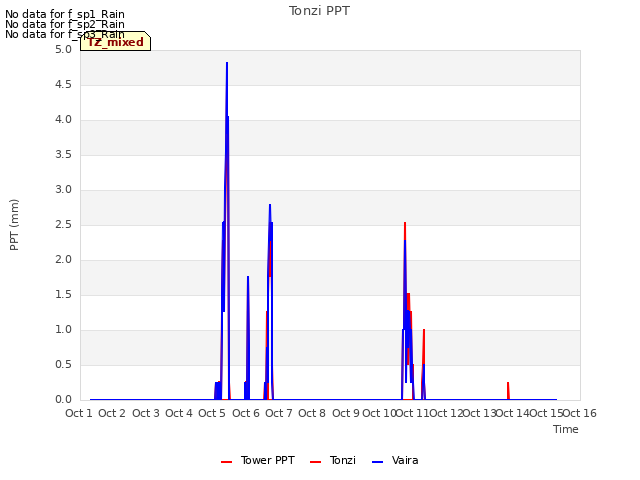Viewport: 640px width, 480px height.
Task: Click the '5.0' y-axis tick label
Action: point(63,50)
